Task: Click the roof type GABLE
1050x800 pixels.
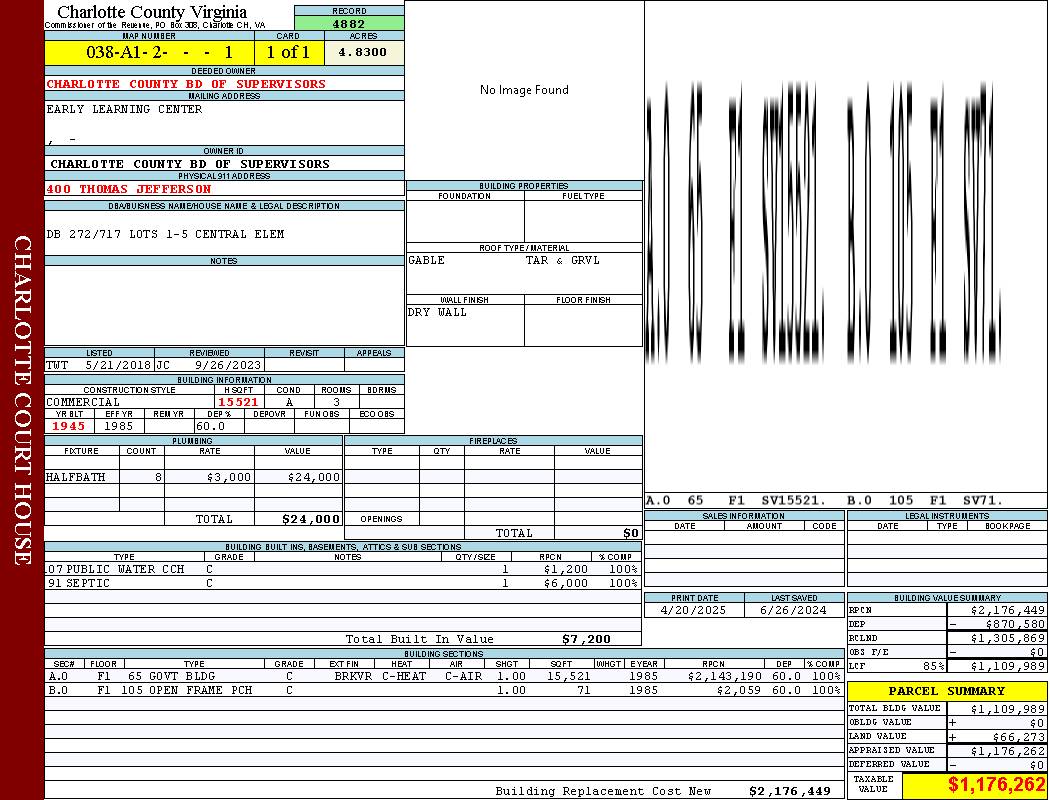Action: click(x=426, y=260)
